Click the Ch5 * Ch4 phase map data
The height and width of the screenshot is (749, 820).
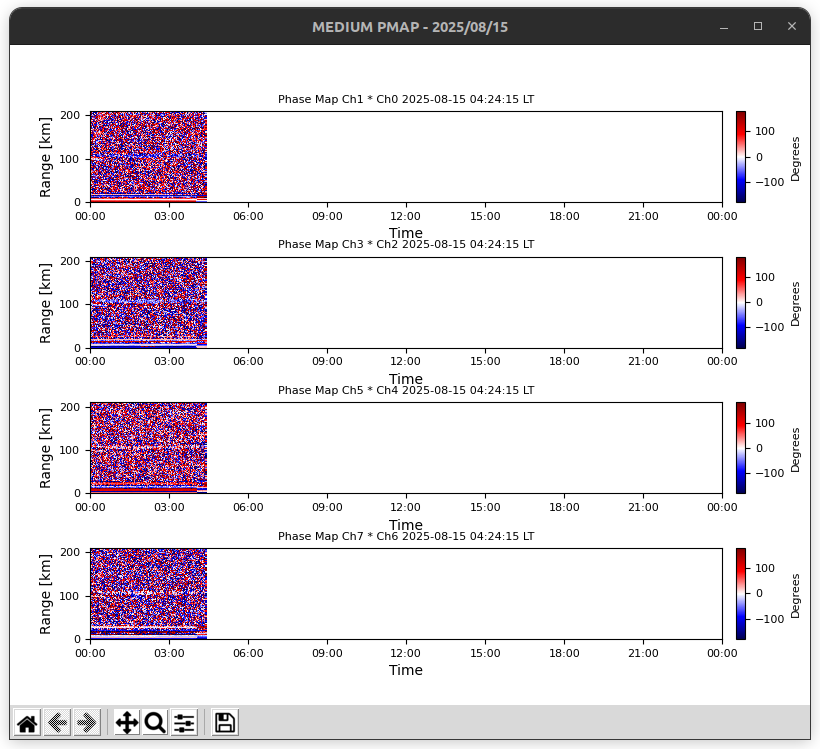click(x=149, y=448)
